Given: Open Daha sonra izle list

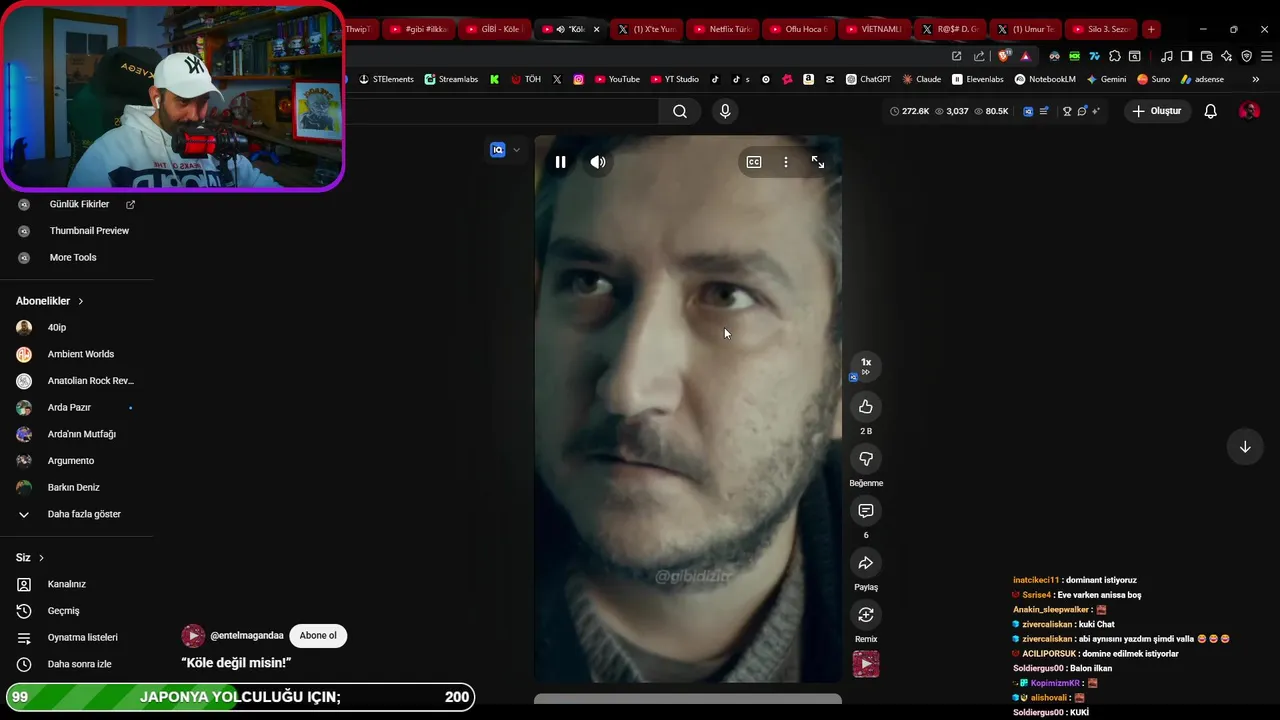Looking at the screenshot, I should coord(79,664).
